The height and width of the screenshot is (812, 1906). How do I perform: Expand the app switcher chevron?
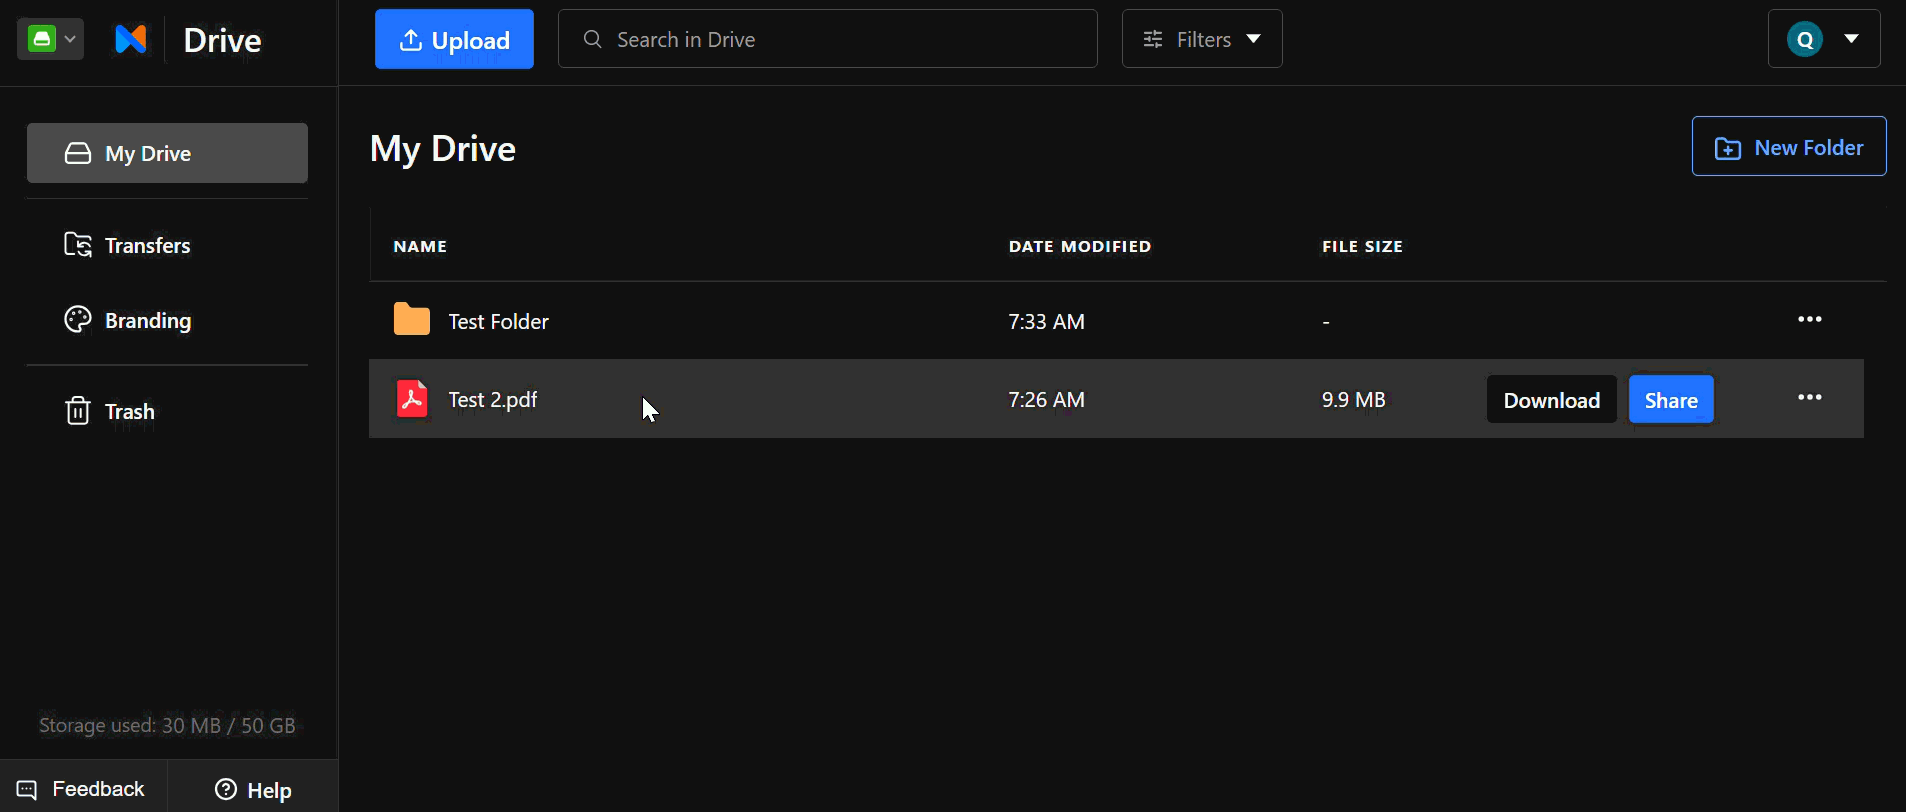[x=70, y=39]
